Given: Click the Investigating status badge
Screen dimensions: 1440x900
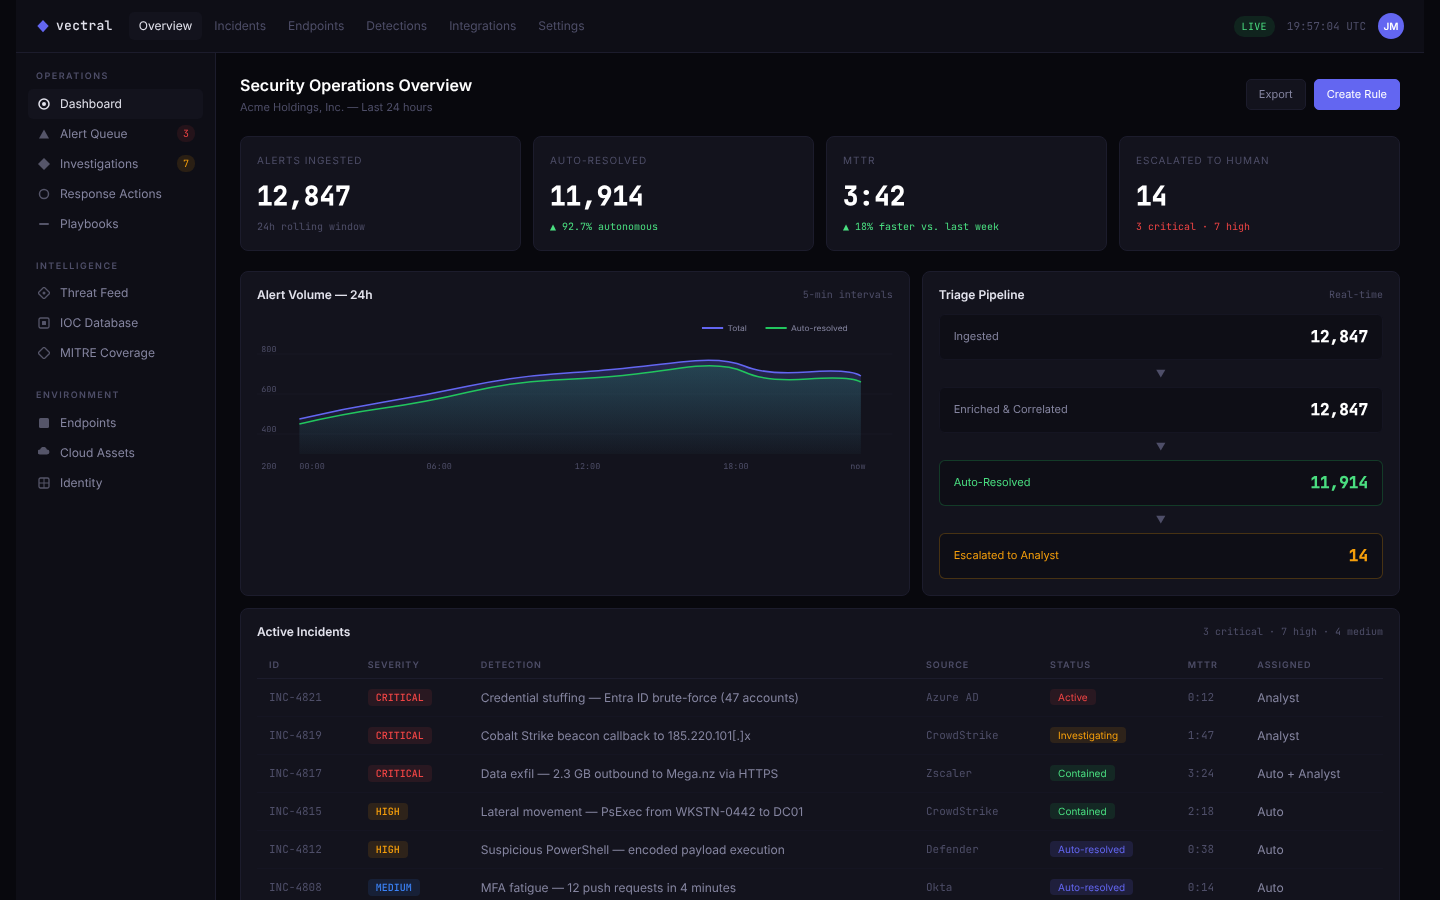Looking at the screenshot, I should [1088, 736].
